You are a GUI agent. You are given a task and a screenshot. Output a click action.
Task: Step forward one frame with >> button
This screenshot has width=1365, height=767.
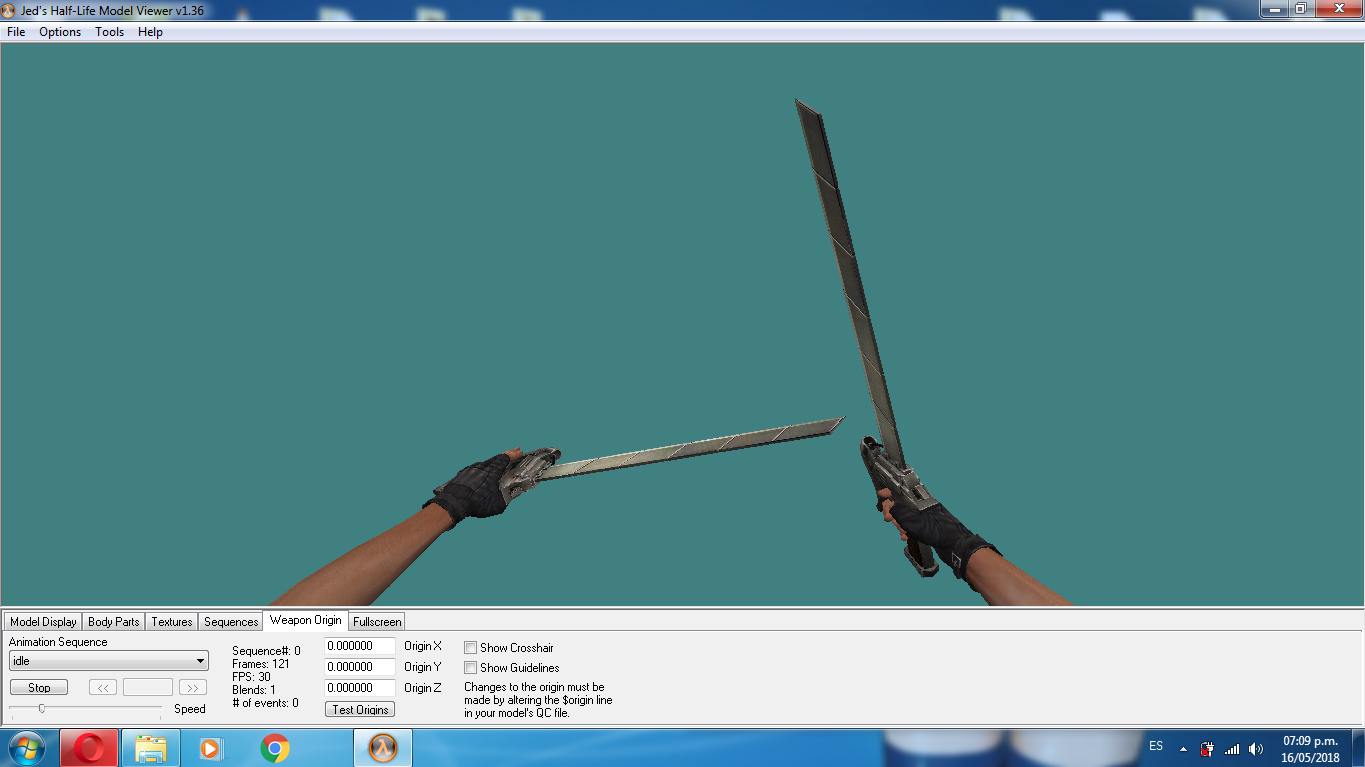point(193,687)
